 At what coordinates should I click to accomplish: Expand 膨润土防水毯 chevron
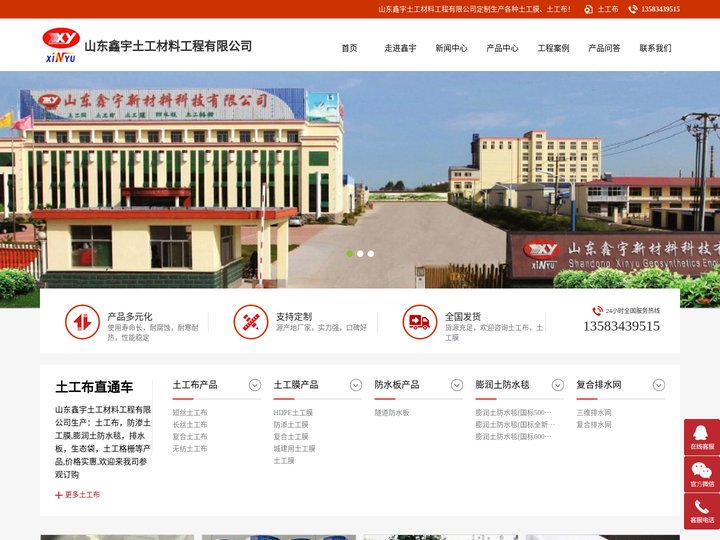pyautogui.click(x=558, y=385)
